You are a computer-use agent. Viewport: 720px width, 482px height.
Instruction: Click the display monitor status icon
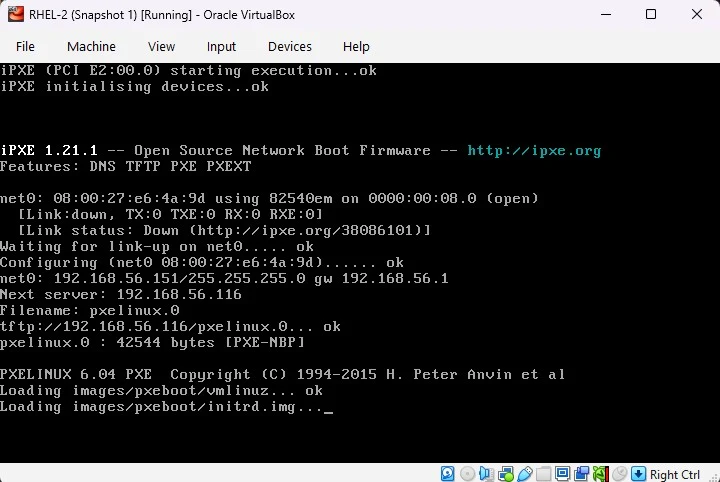tap(562, 474)
